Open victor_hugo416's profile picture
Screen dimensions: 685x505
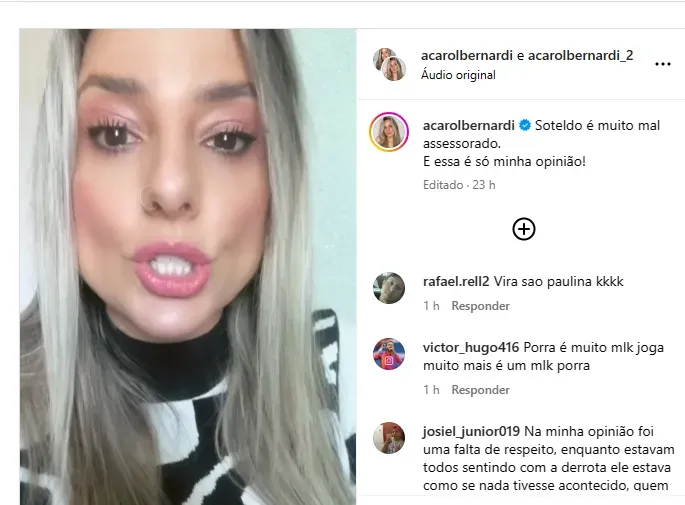click(389, 354)
